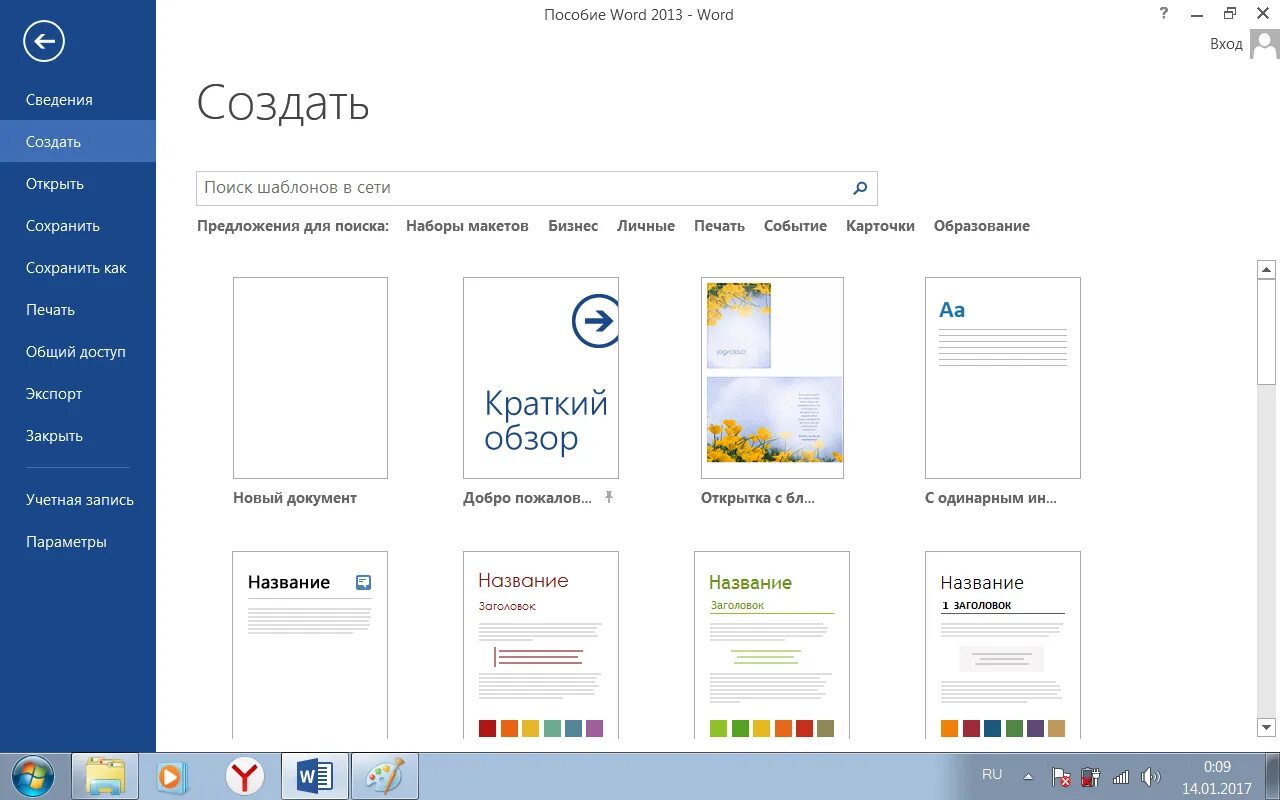Image resolution: width=1280 pixels, height=800 pixels.
Task: Show hidden tray icons arrow
Action: [1028, 776]
